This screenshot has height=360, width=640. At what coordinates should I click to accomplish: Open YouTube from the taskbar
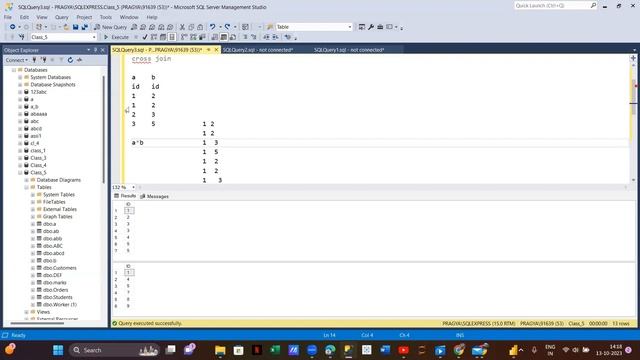tap(403, 350)
